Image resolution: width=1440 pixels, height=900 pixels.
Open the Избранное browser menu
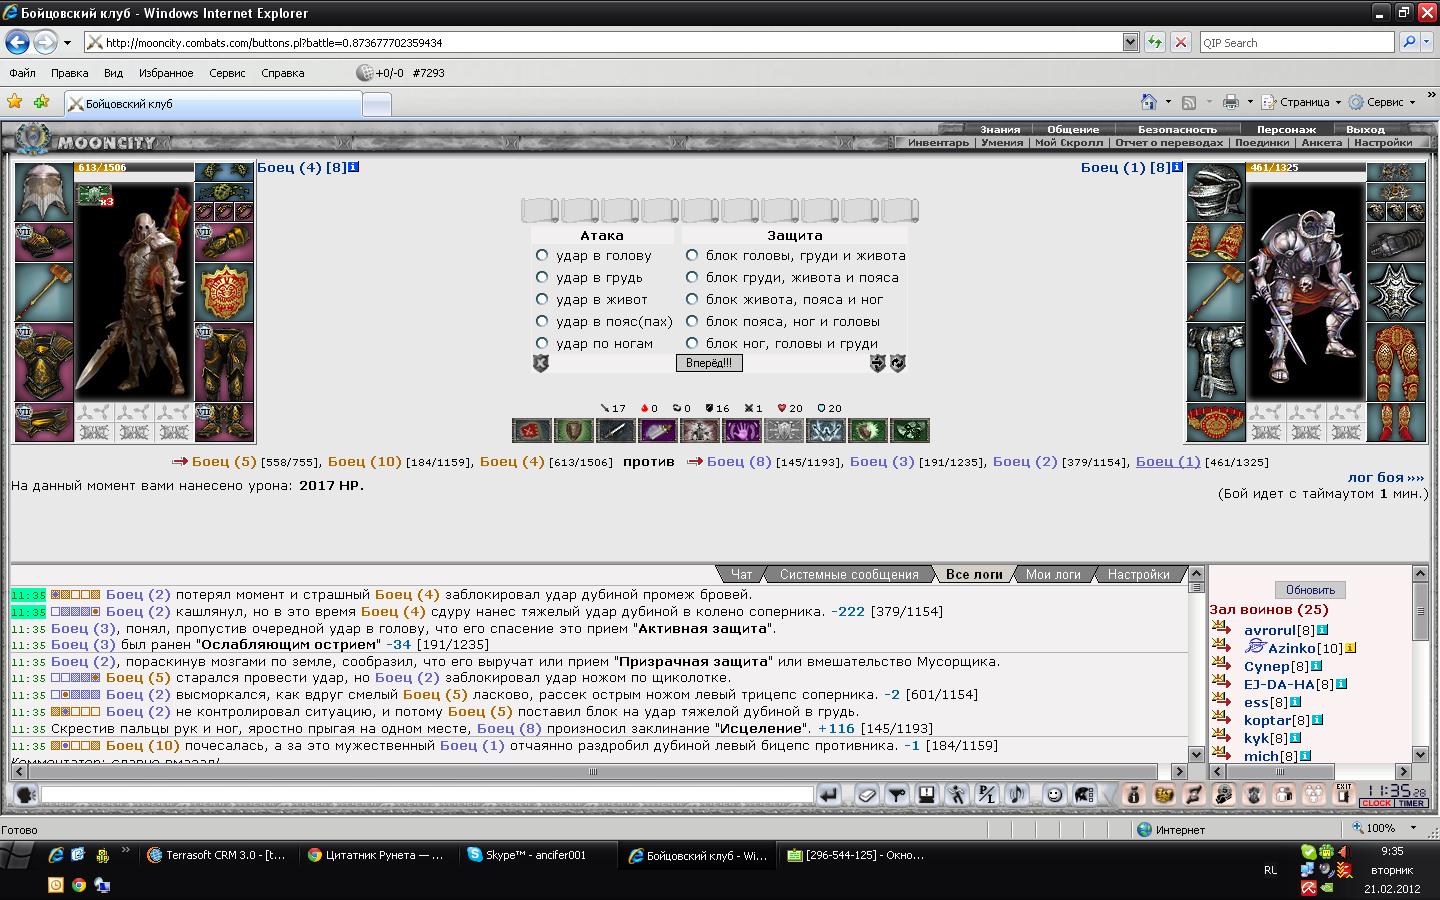coord(166,73)
